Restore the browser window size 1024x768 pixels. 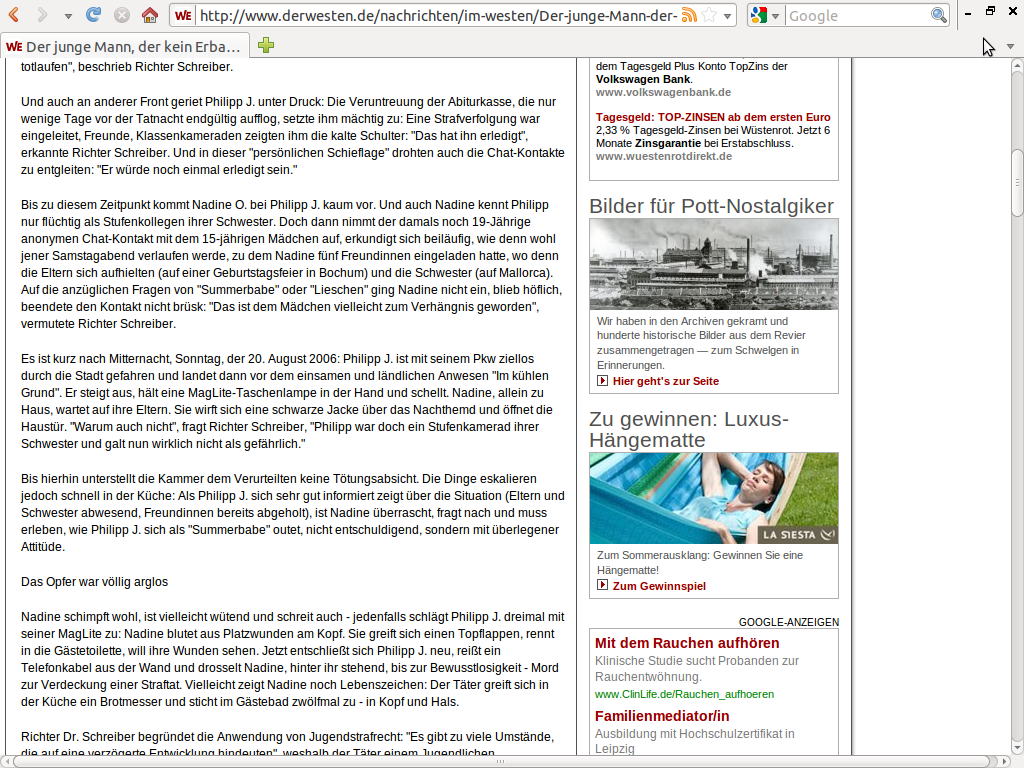[990, 11]
